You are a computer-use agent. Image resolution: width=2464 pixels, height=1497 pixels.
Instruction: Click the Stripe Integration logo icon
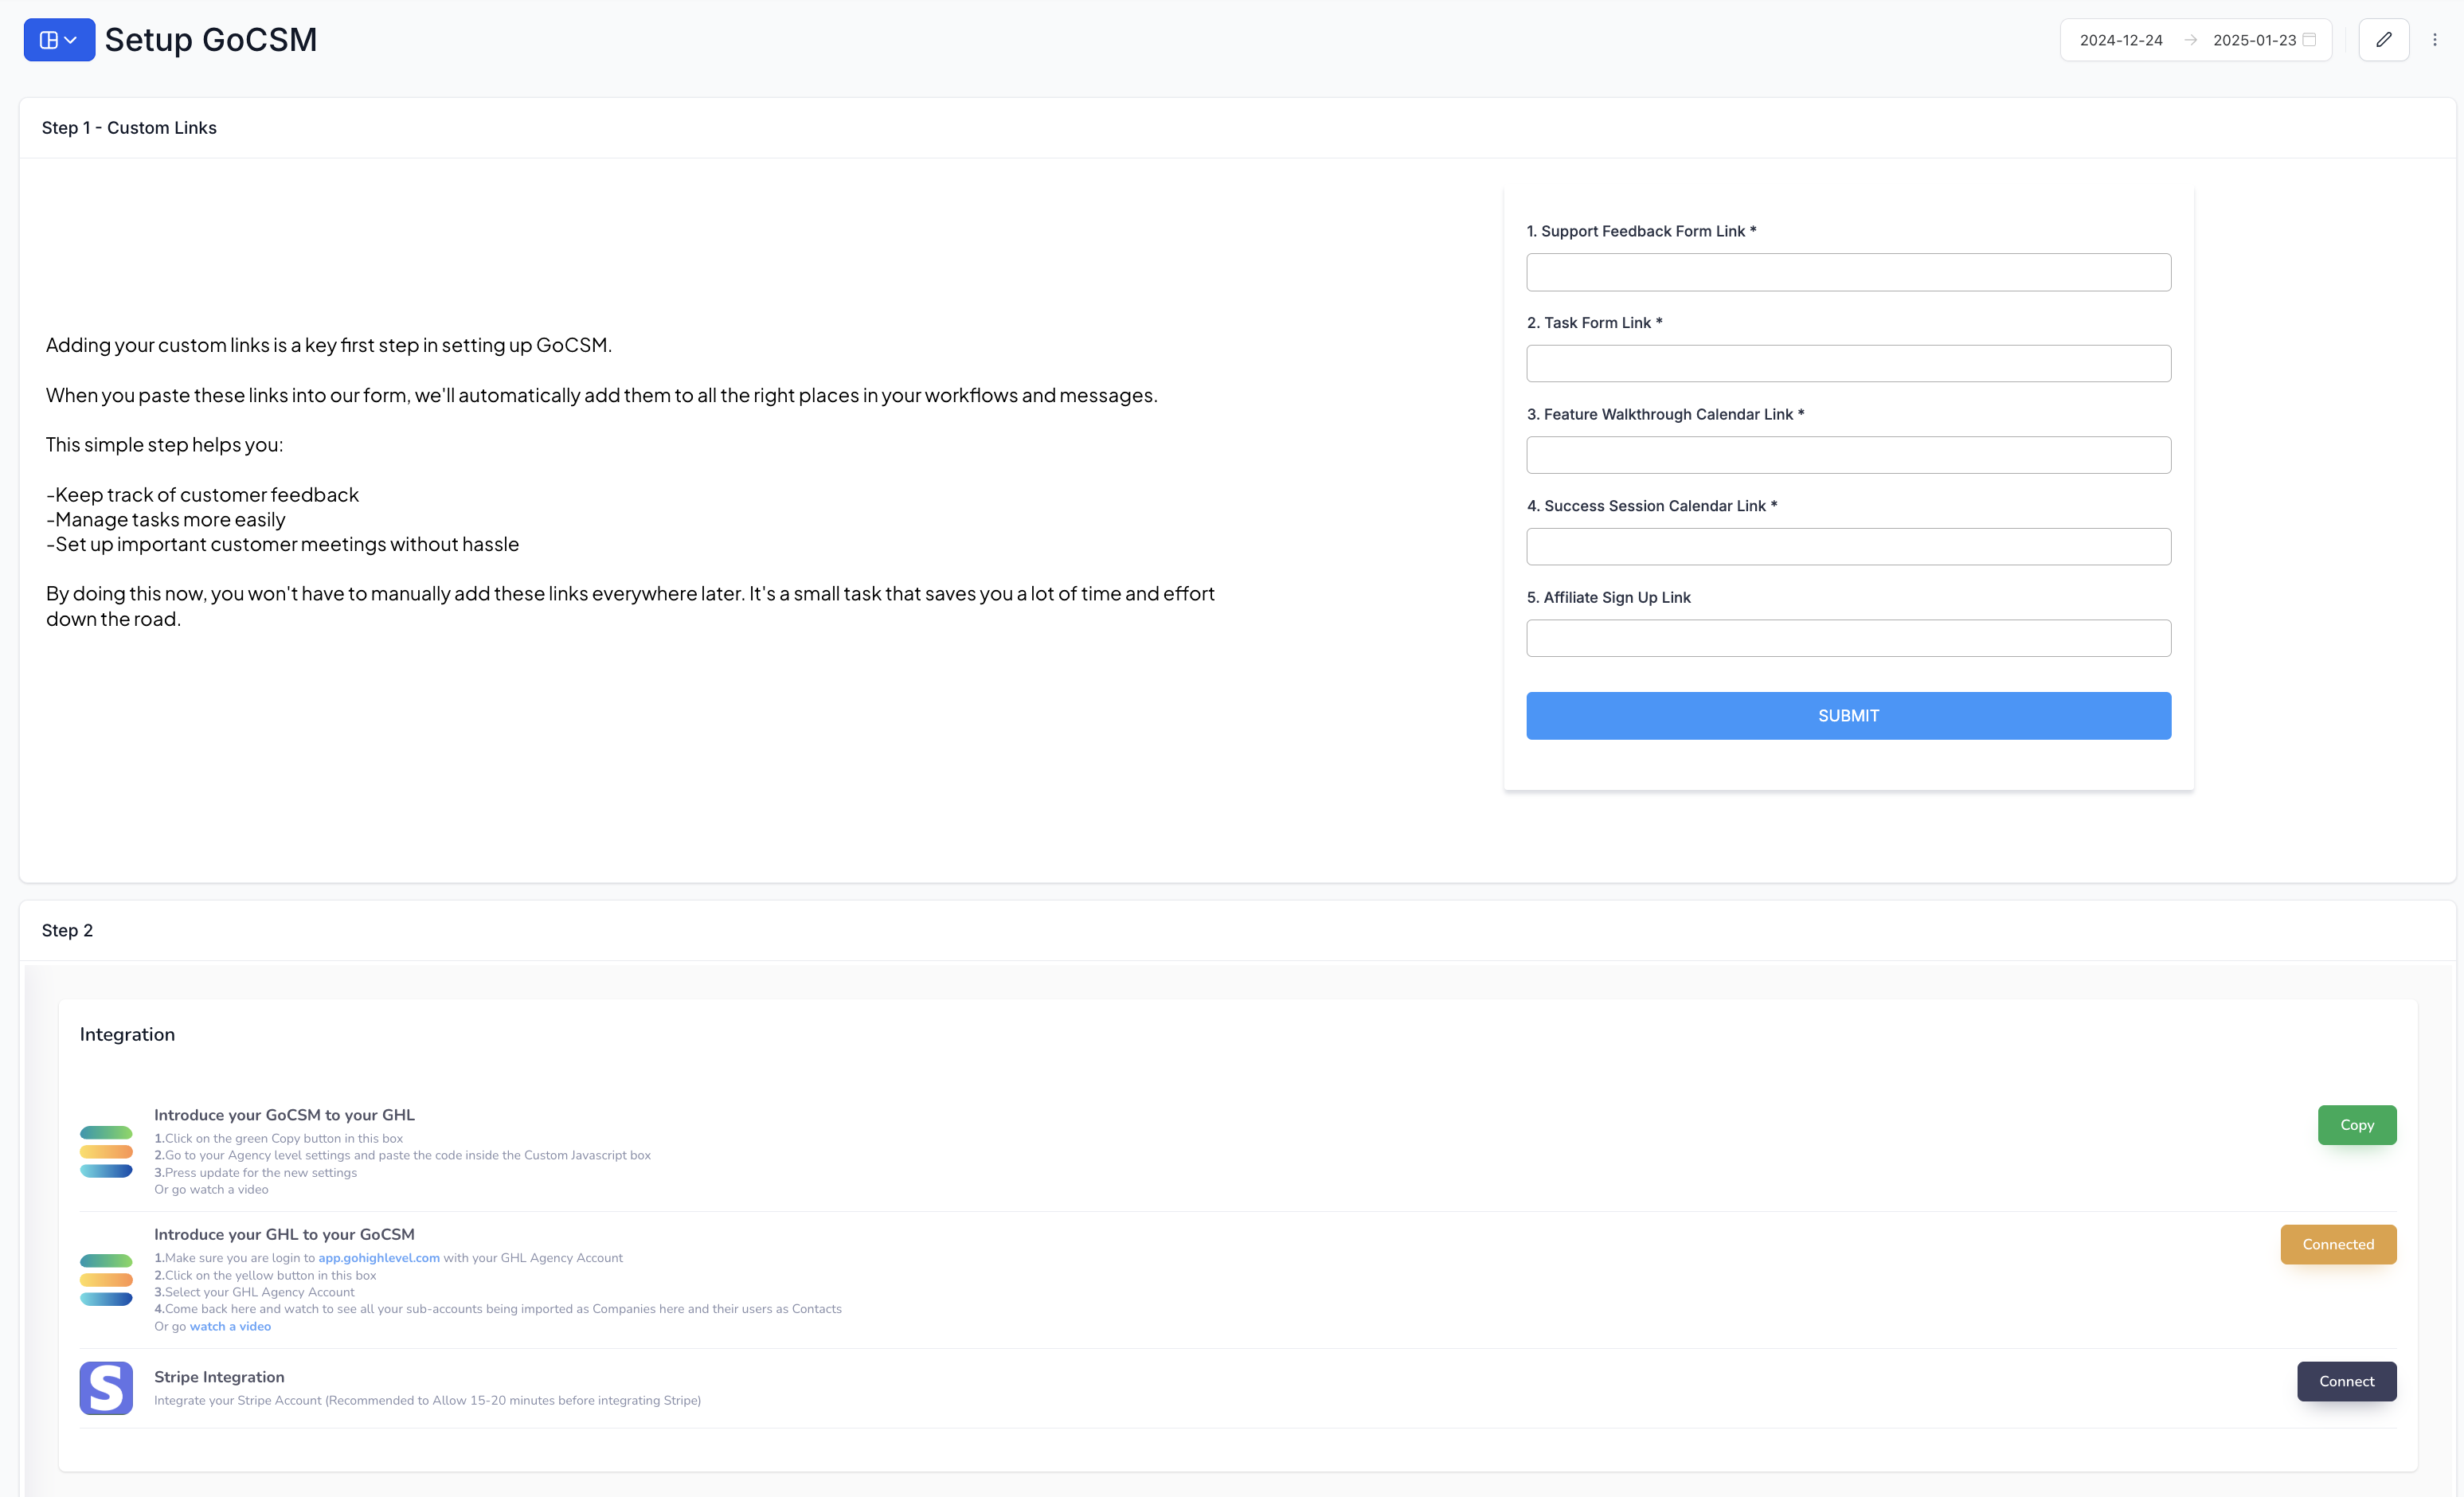(x=106, y=1387)
